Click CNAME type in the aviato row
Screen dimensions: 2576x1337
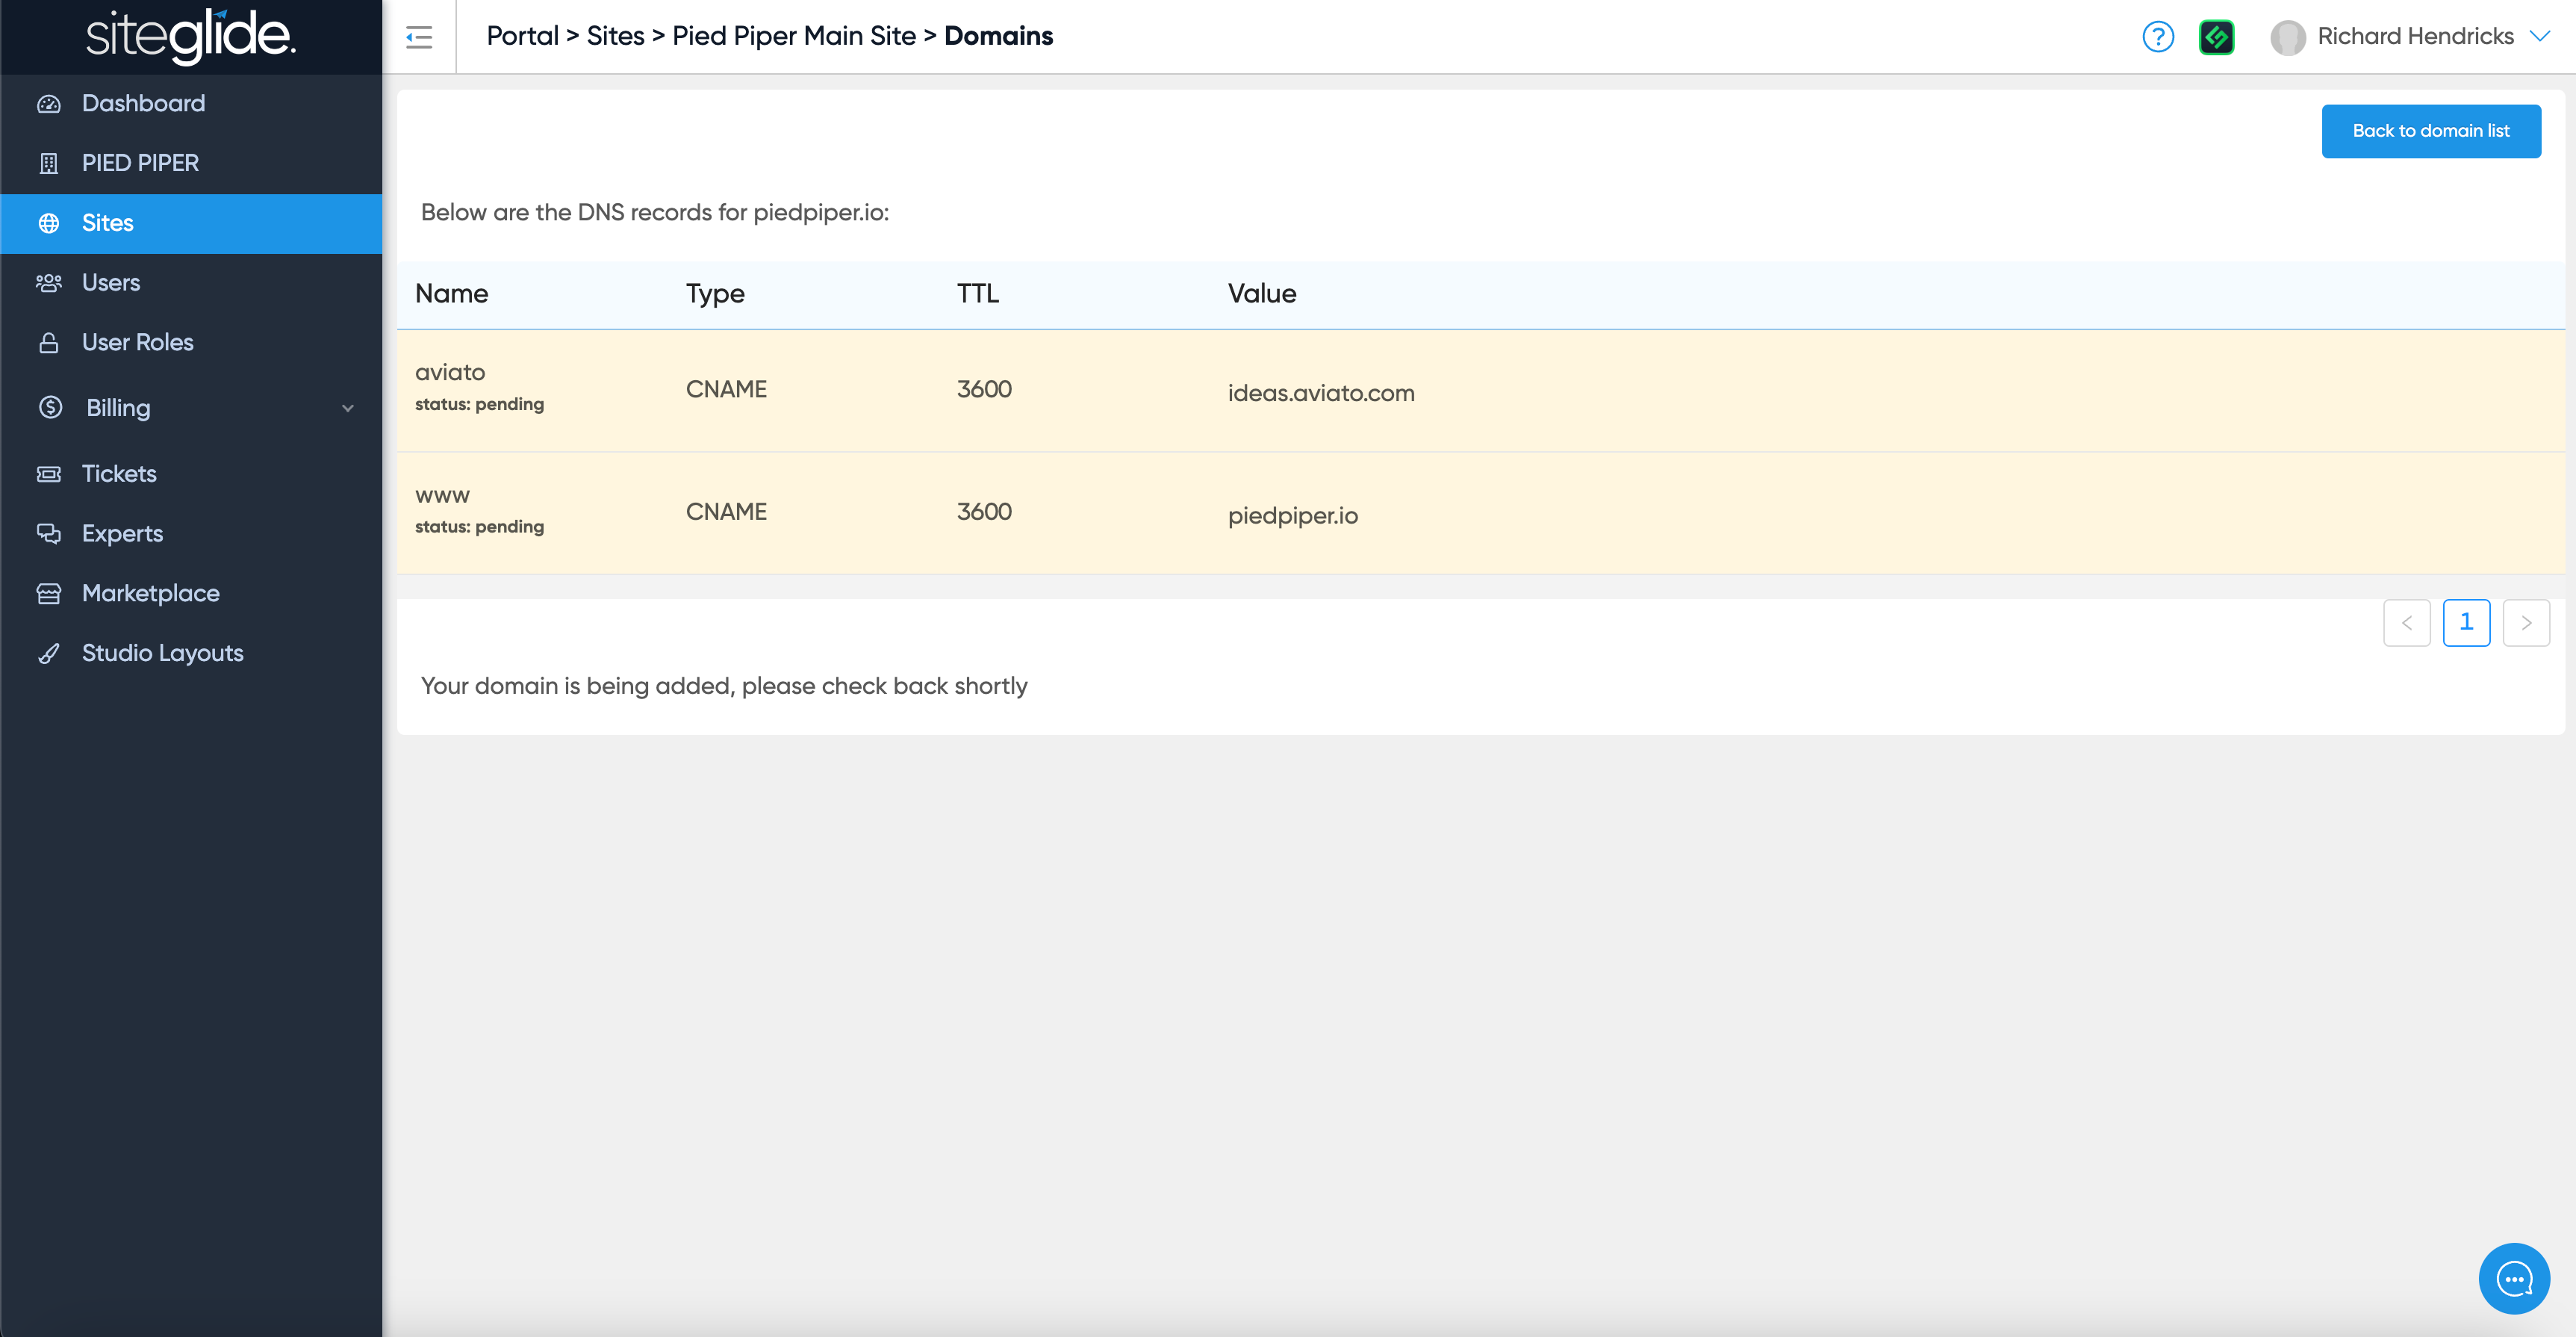point(727,390)
